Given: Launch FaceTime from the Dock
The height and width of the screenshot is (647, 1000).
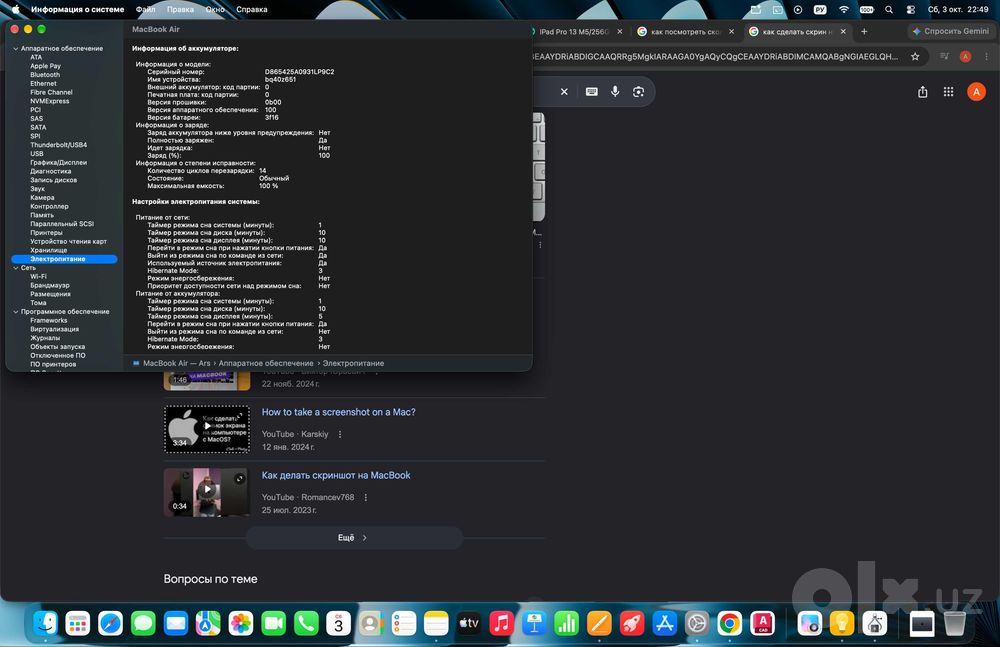Looking at the screenshot, I should coord(273,623).
